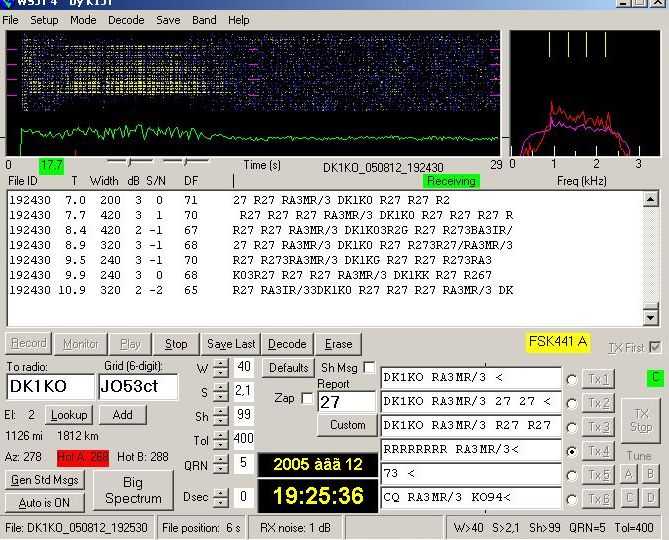Image resolution: width=669 pixels, height=540 pixels.
Task: Select decoded line at T 10.9
Action: (261, 290)
